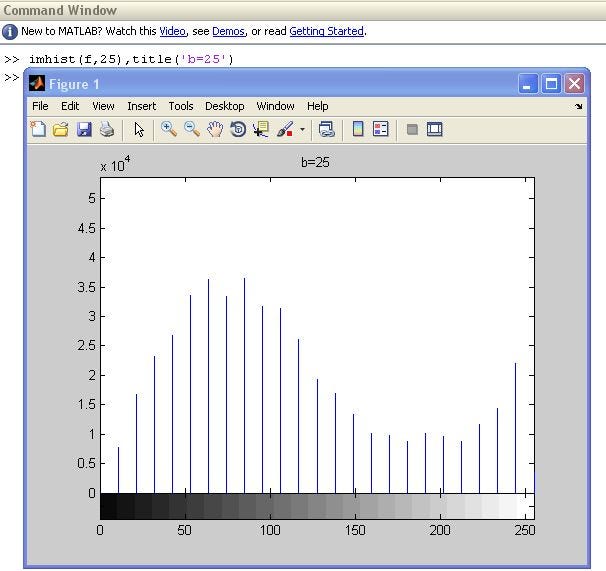Print the figure using printer icon

tap(107, 129)
